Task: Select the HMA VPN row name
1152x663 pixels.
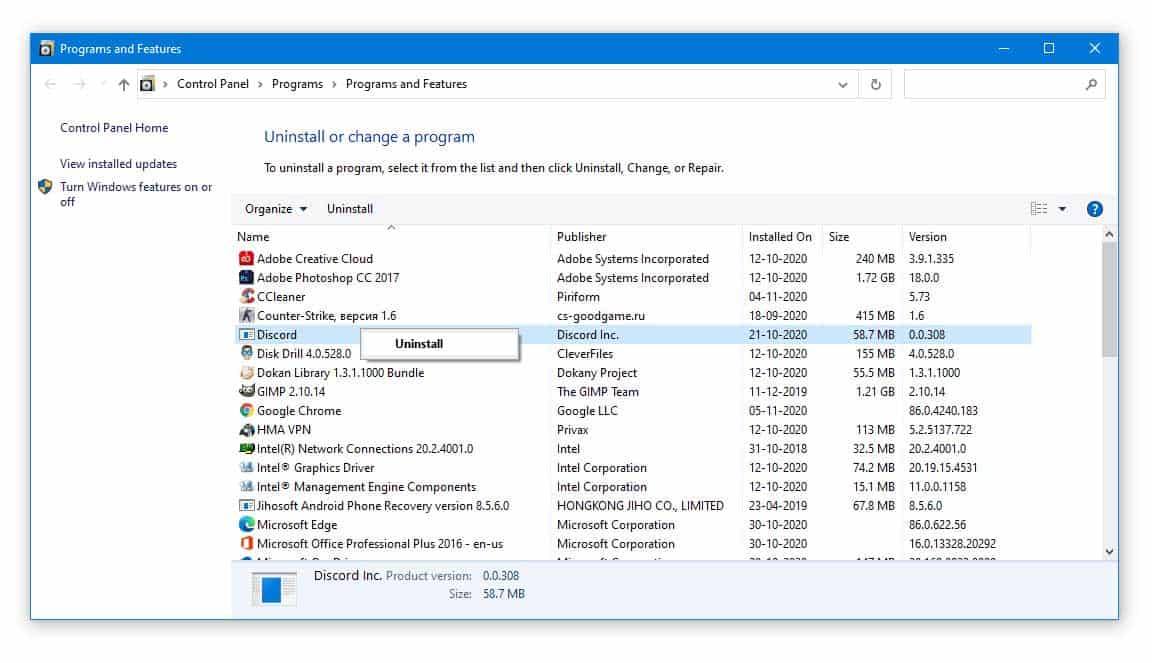Action: [284, 430]
